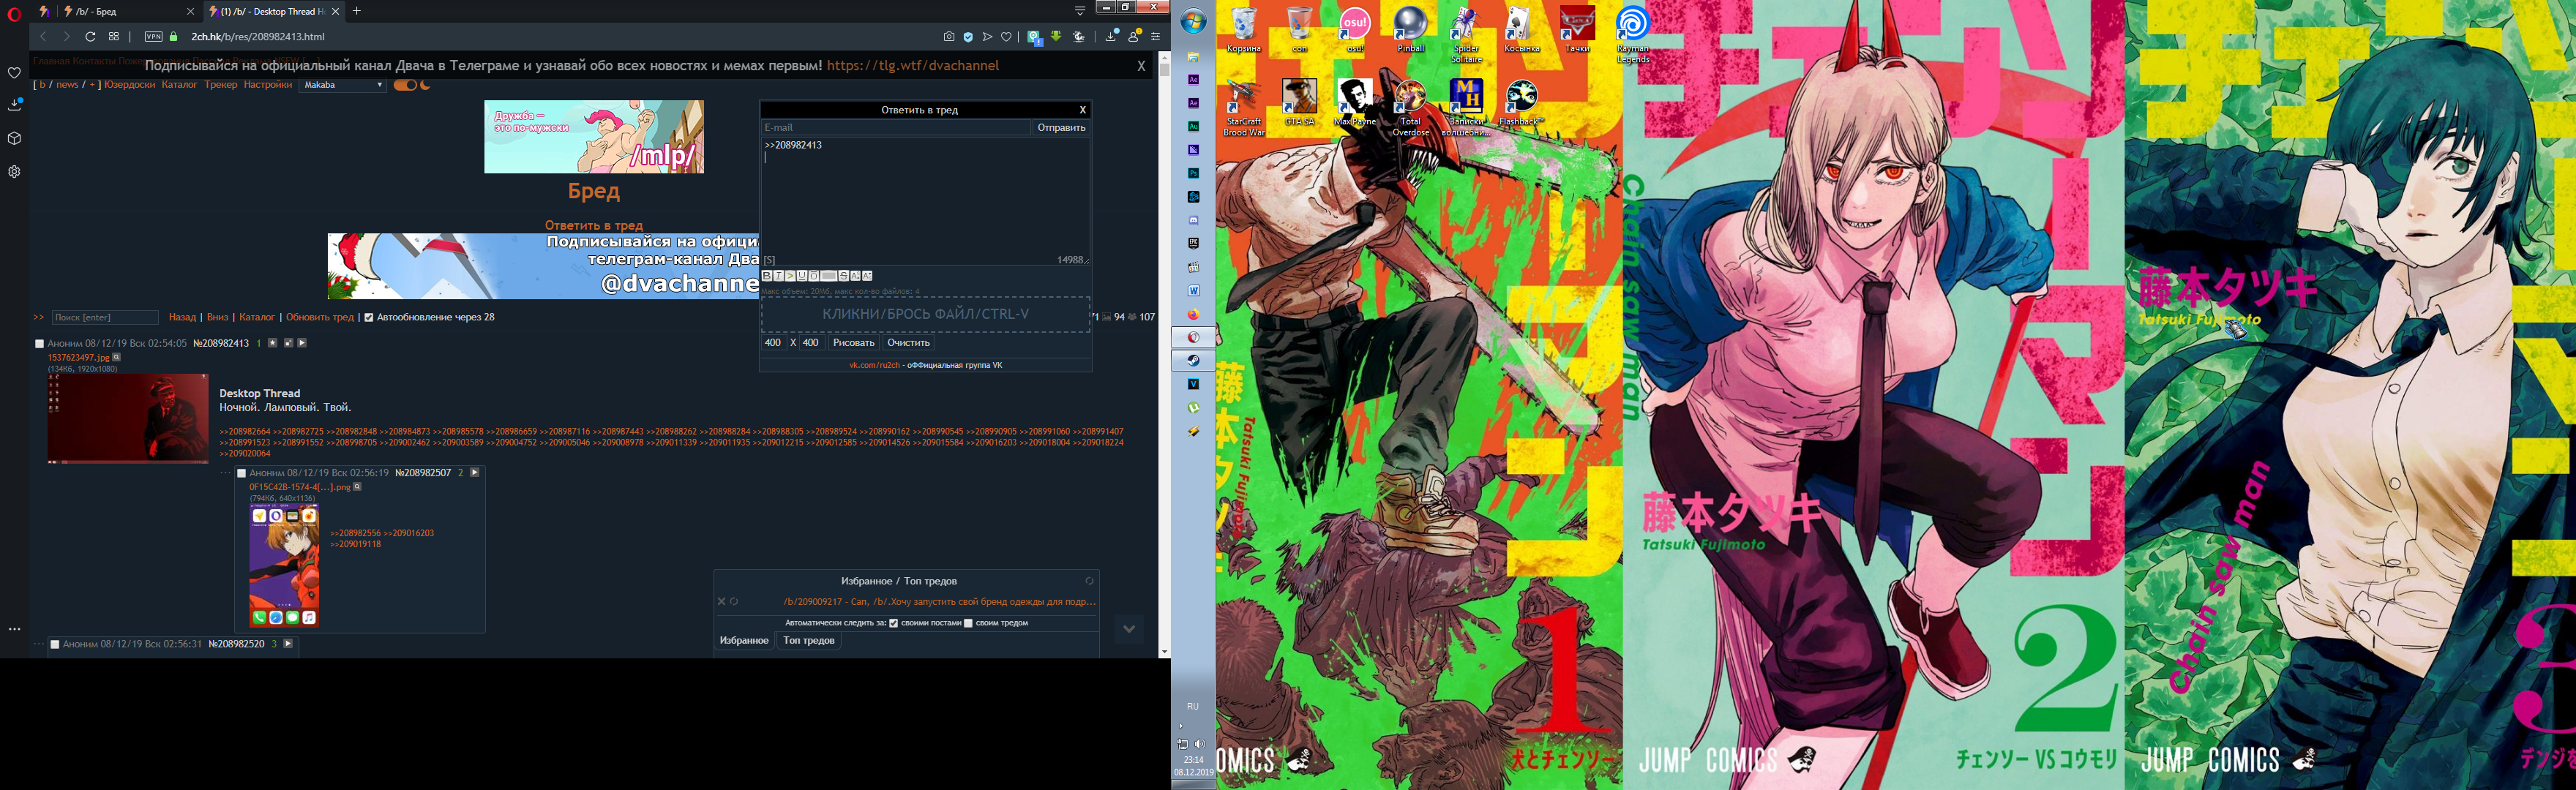Open osu! desktop shortcut

[1355, 30]
